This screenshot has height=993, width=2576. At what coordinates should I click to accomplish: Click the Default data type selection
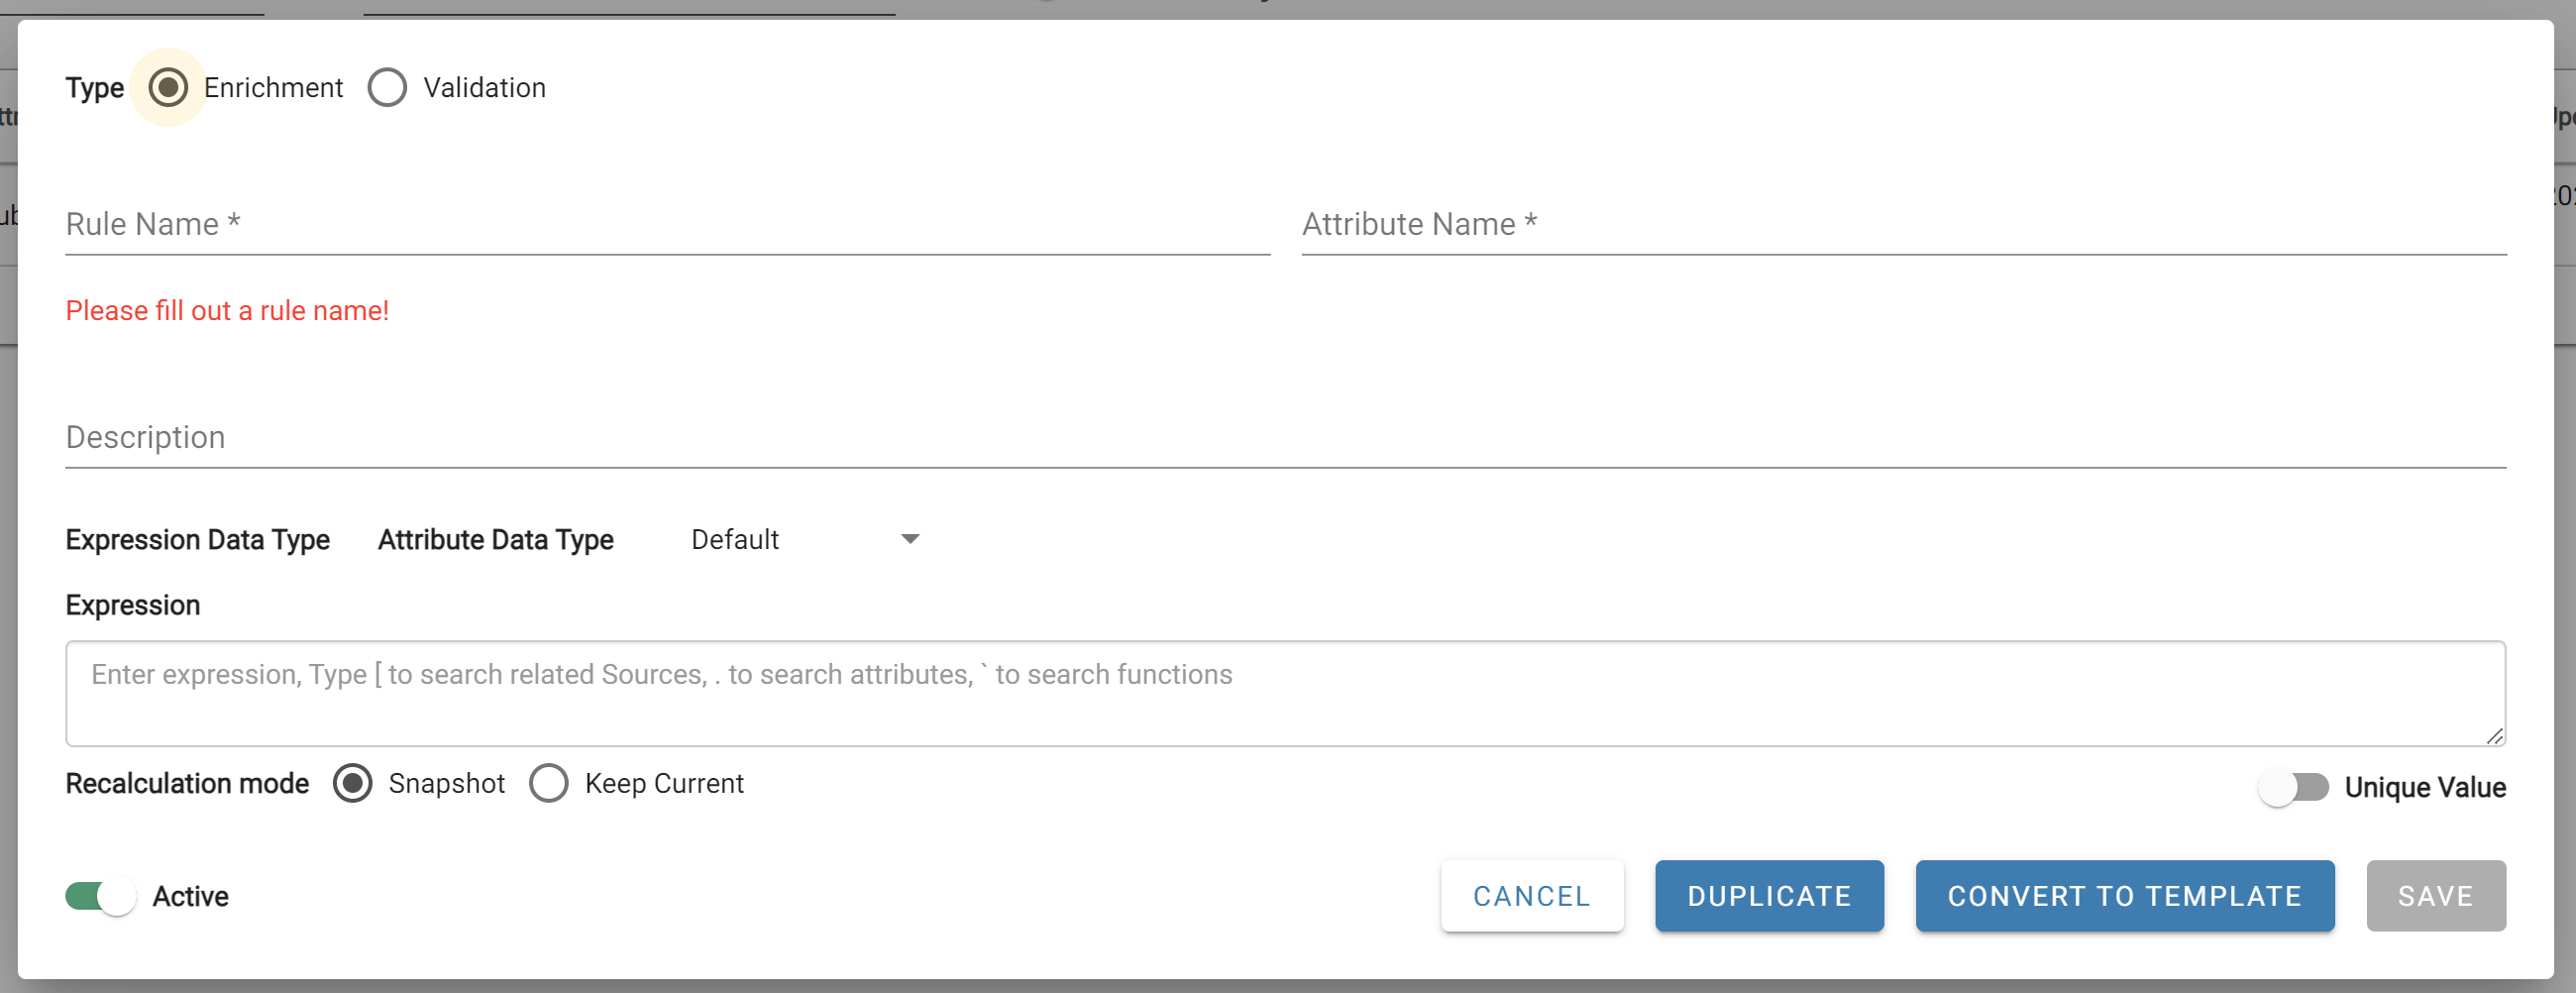(735, 539)
